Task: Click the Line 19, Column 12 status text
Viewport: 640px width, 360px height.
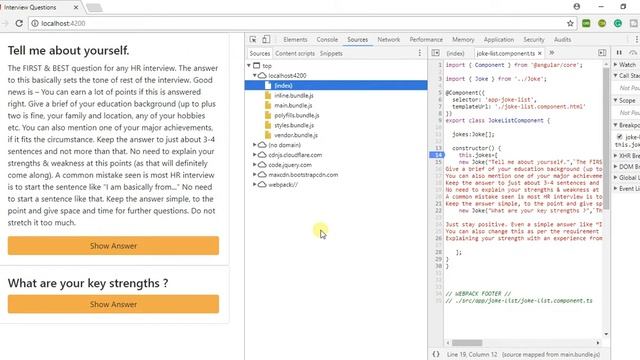Action: [472, 354]
